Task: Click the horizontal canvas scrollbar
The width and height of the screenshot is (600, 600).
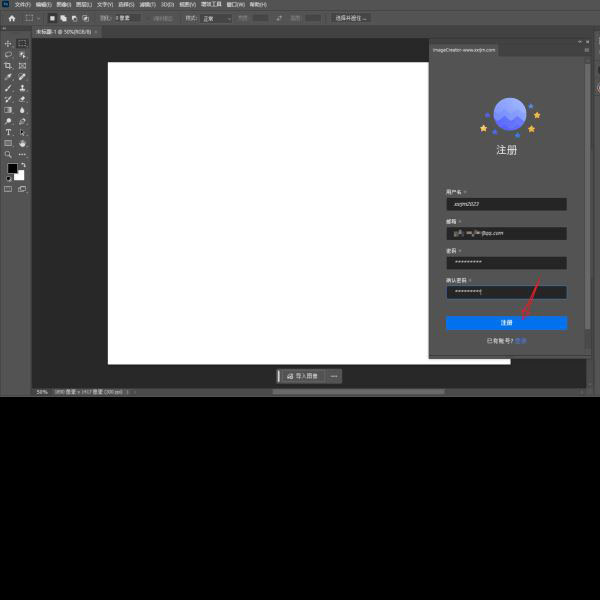Action: click(358, 392)
